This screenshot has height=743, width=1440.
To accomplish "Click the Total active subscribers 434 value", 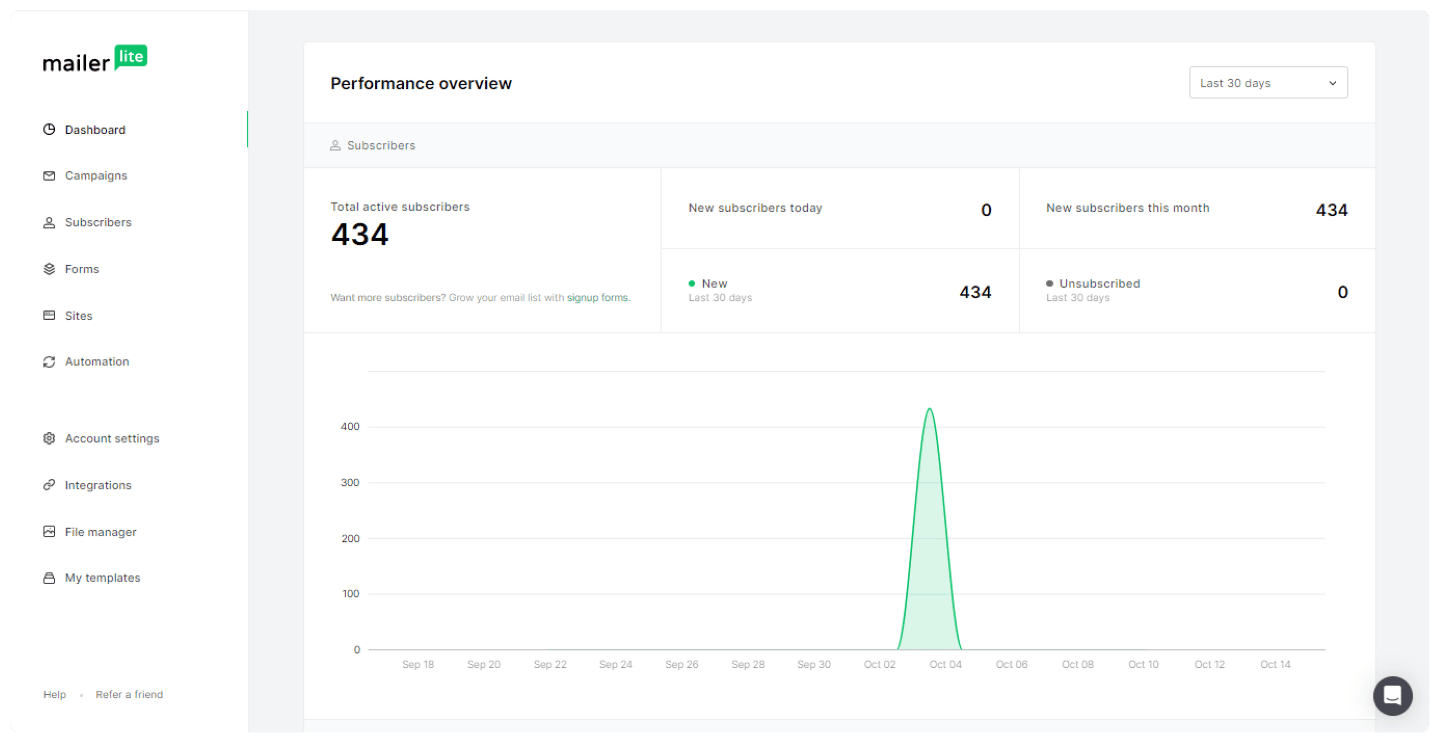I will [x=360, y=235].
